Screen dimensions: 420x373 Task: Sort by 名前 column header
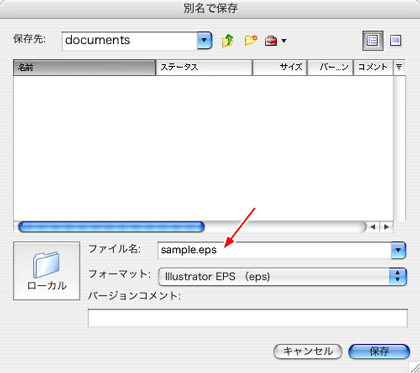point(85,67)
